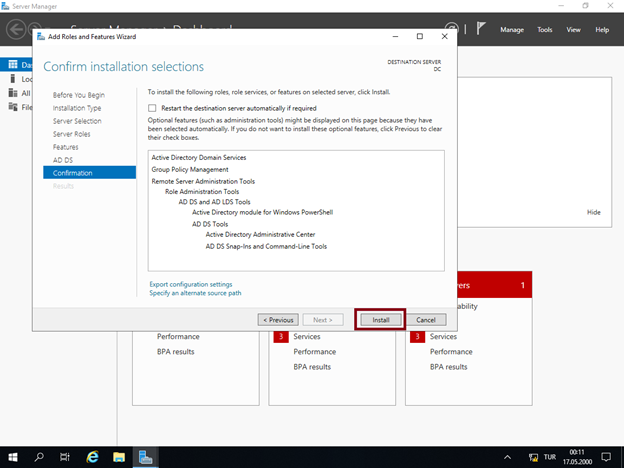
Task: Open the Help menu in Server Manager
Action: click(x=602, y=29)
